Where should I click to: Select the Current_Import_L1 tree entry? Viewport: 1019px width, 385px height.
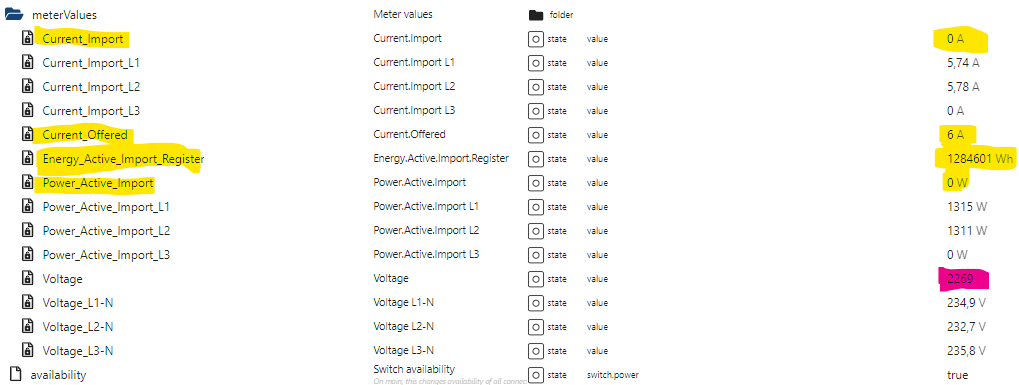(90, 63)
